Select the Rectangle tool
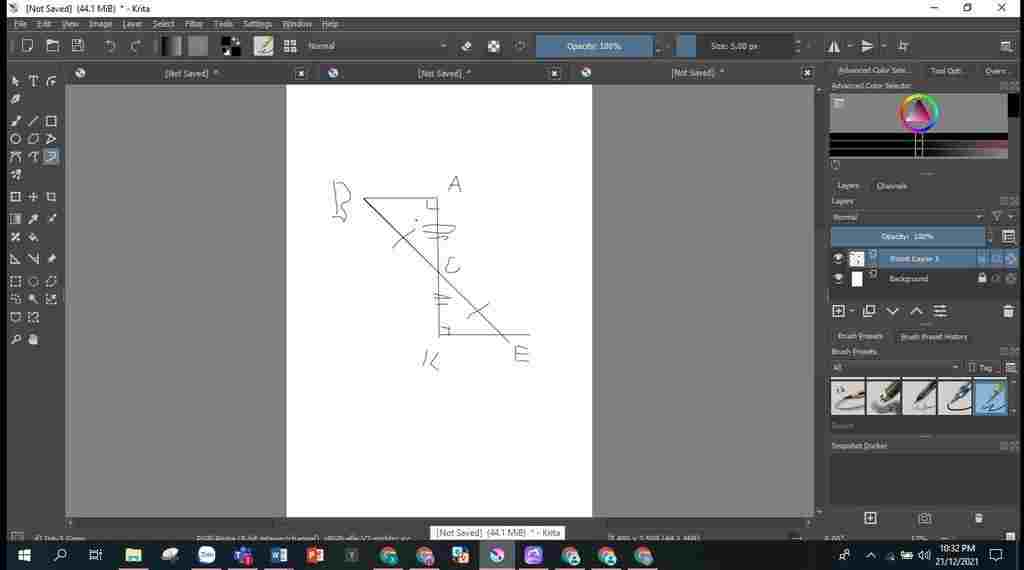1024x570 pixels. coord(51,121)
